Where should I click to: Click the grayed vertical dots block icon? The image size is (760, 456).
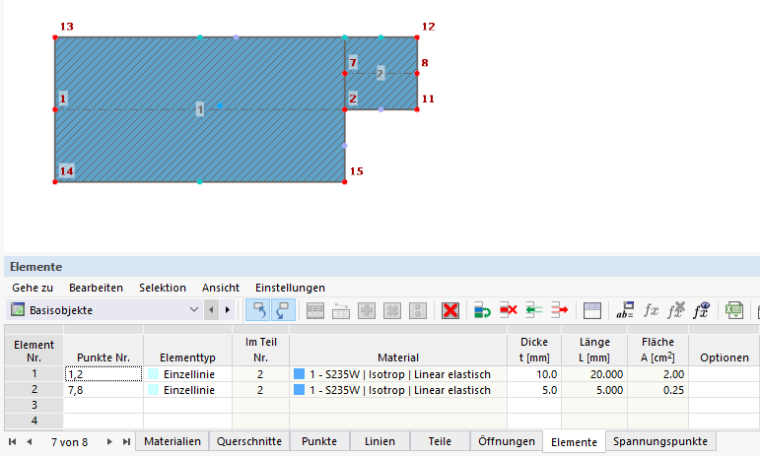[418, 310]
